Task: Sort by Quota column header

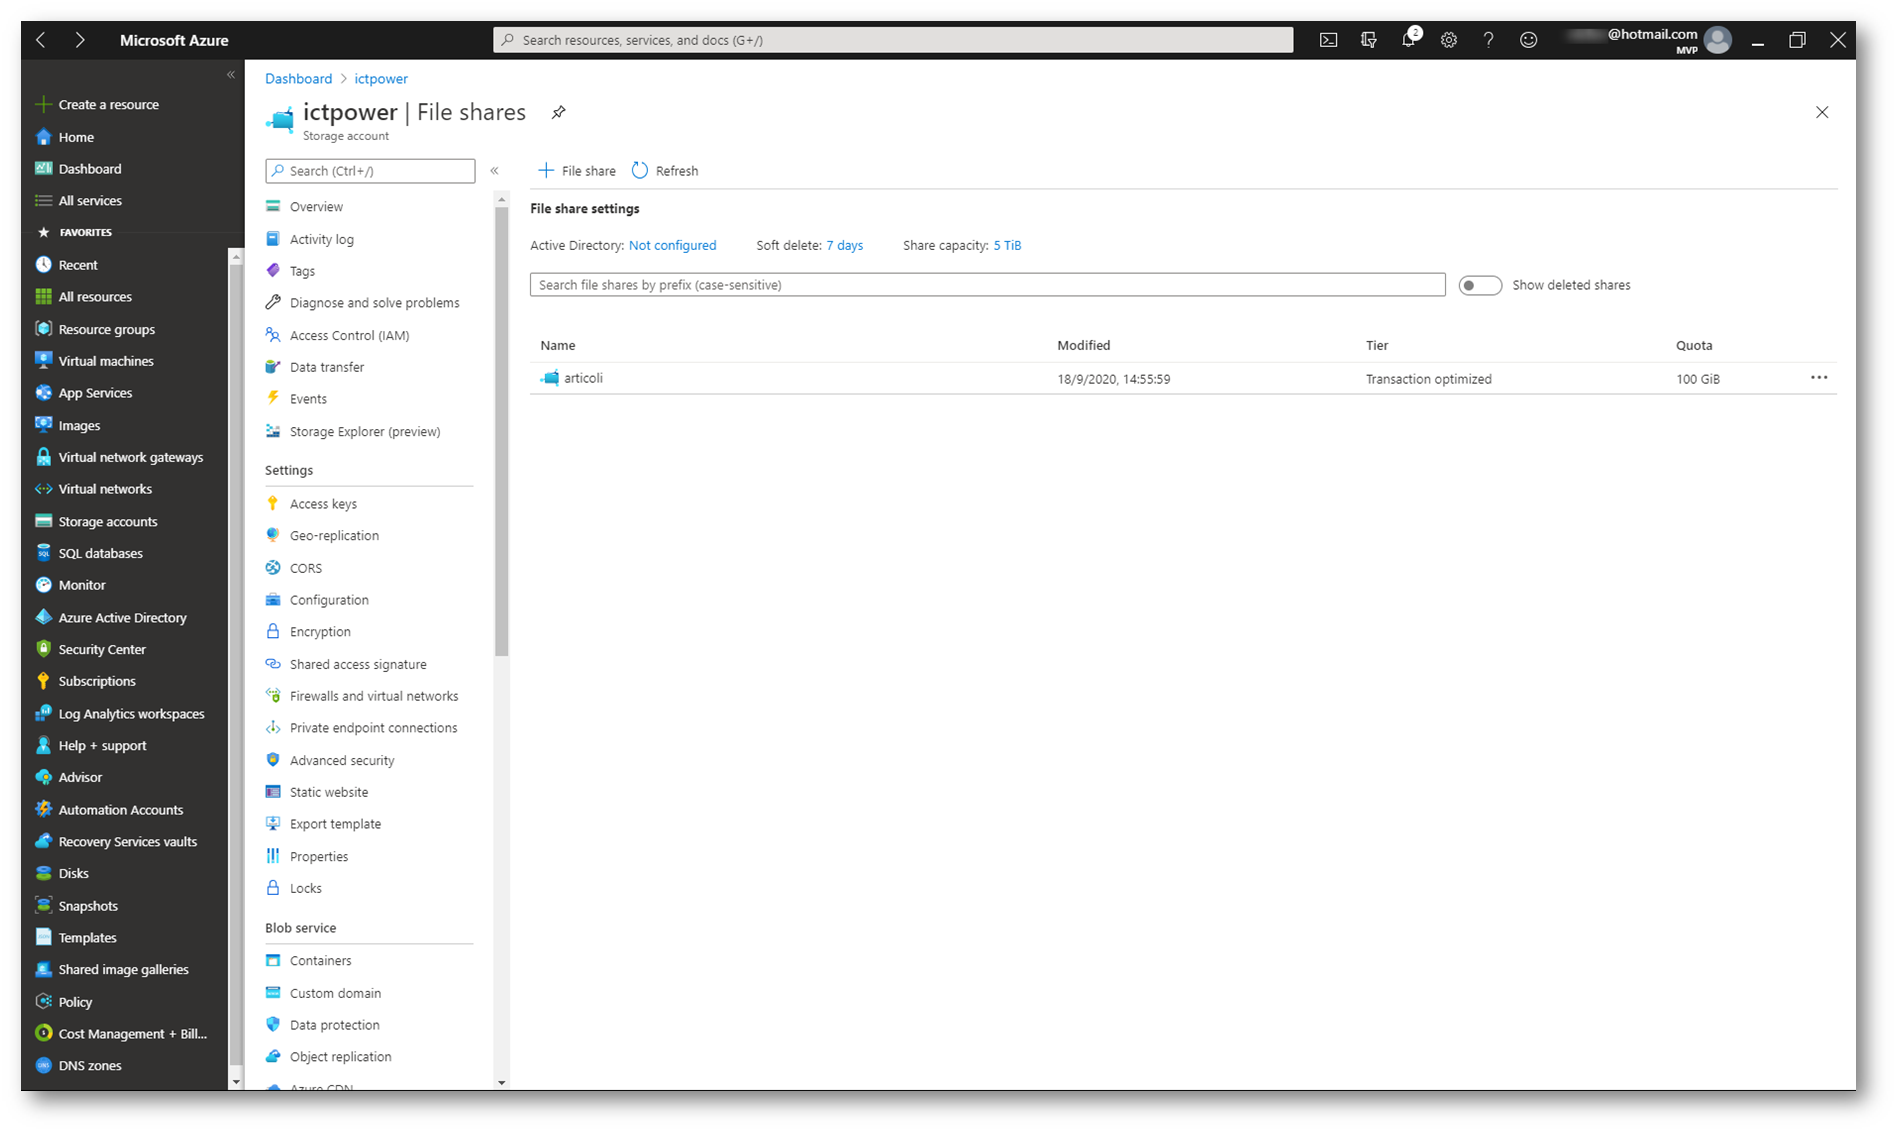Action: [x=1694, y=345]
